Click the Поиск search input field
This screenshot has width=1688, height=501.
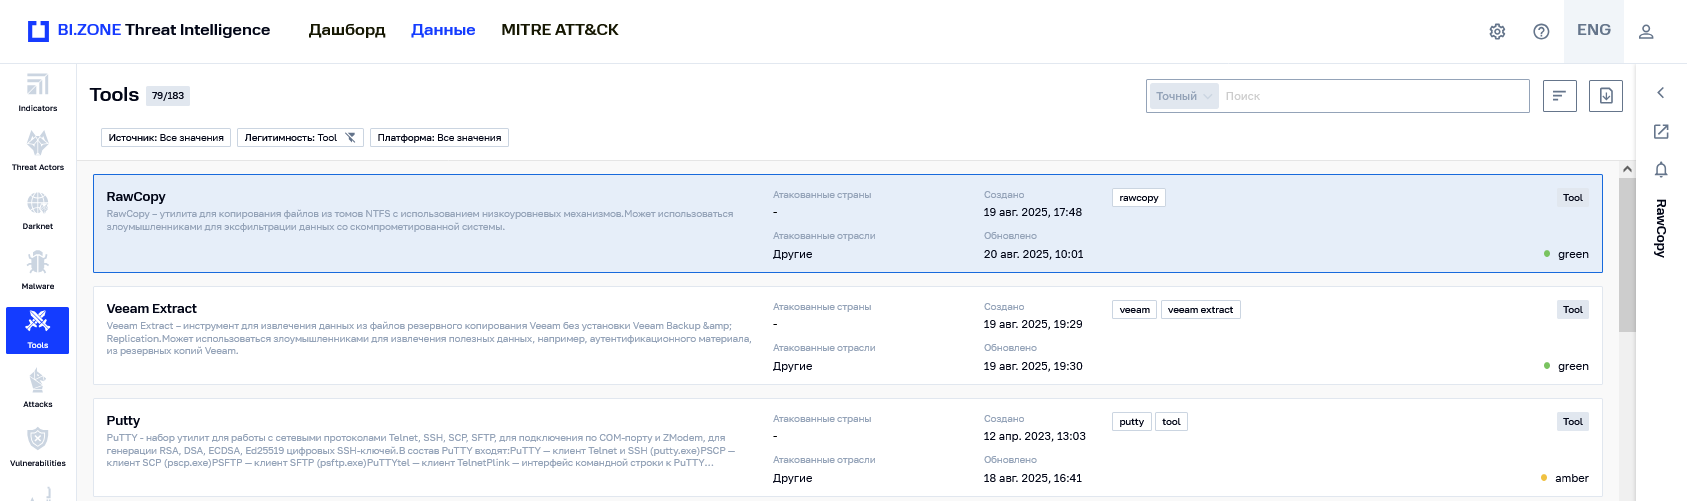click(1373, 96)
